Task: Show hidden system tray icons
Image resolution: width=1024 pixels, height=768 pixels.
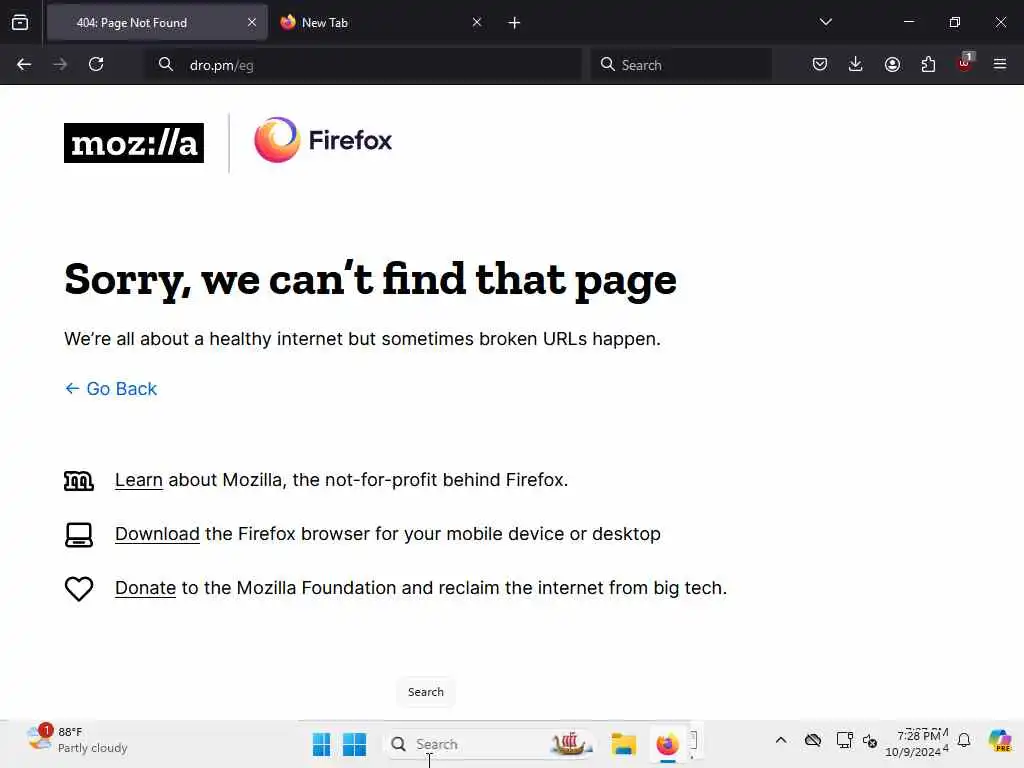Action: tap(780, 741)
